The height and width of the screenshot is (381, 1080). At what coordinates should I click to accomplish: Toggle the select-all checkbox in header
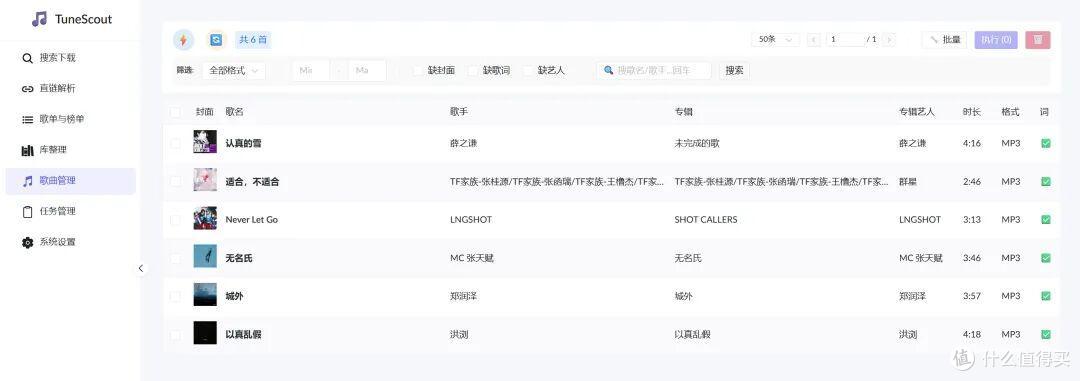click(175, 112)
